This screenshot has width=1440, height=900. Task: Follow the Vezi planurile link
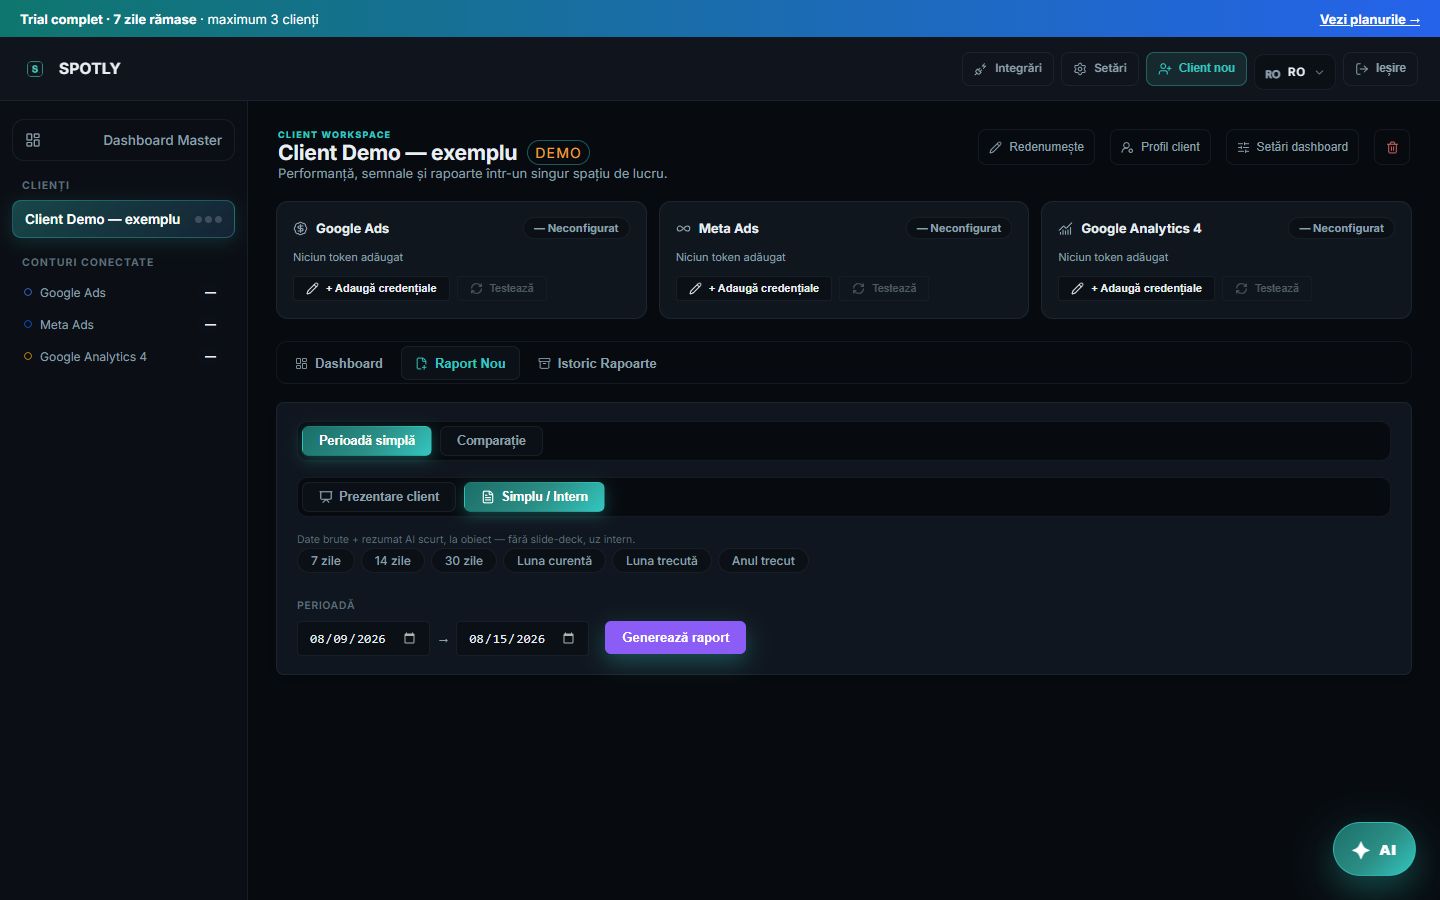click(1370, 19)
